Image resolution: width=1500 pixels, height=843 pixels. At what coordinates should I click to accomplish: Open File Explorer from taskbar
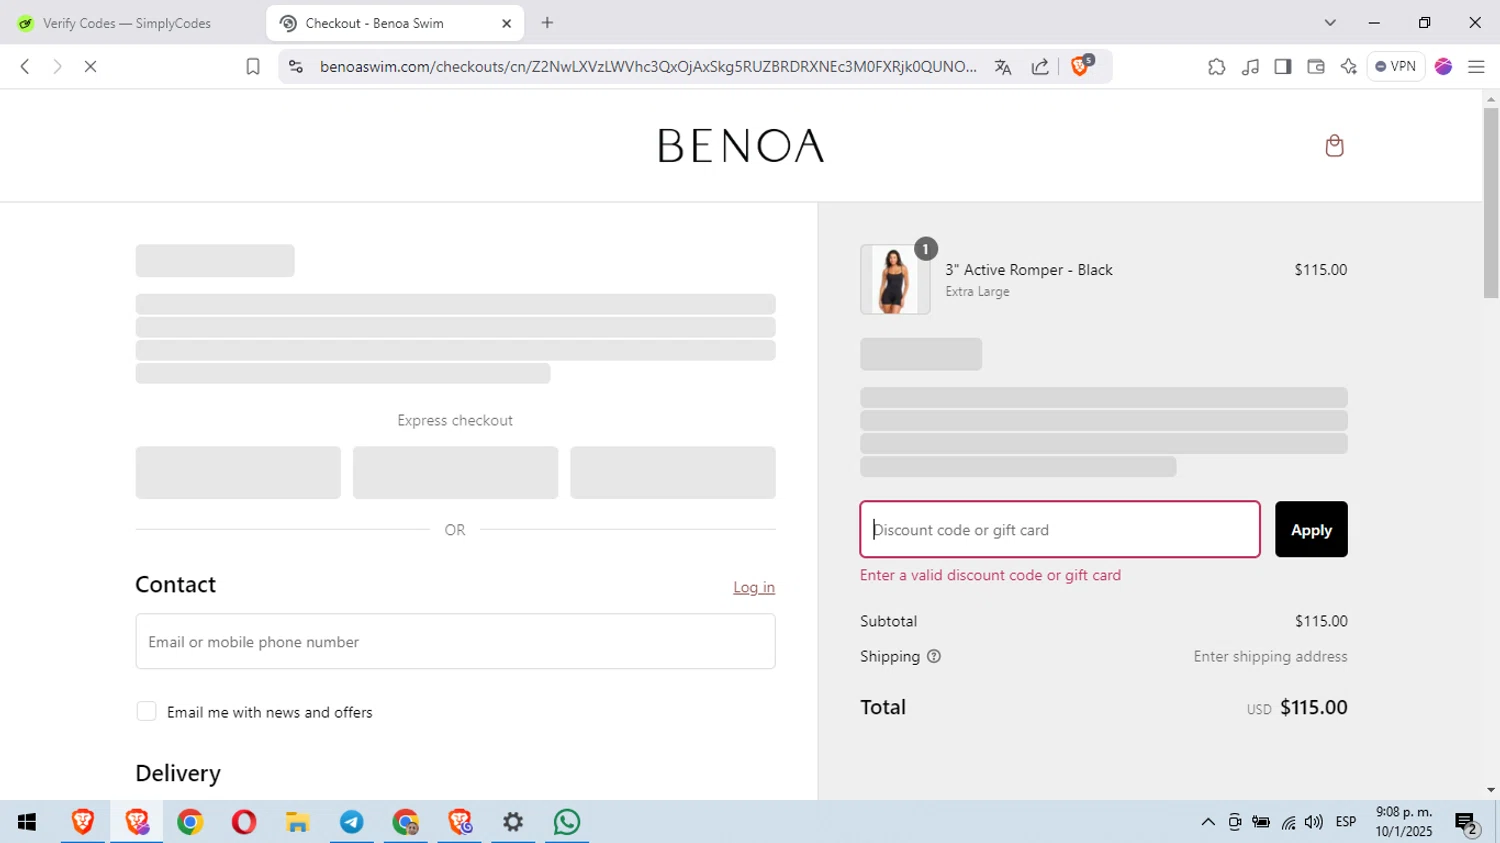coord(298,822)
